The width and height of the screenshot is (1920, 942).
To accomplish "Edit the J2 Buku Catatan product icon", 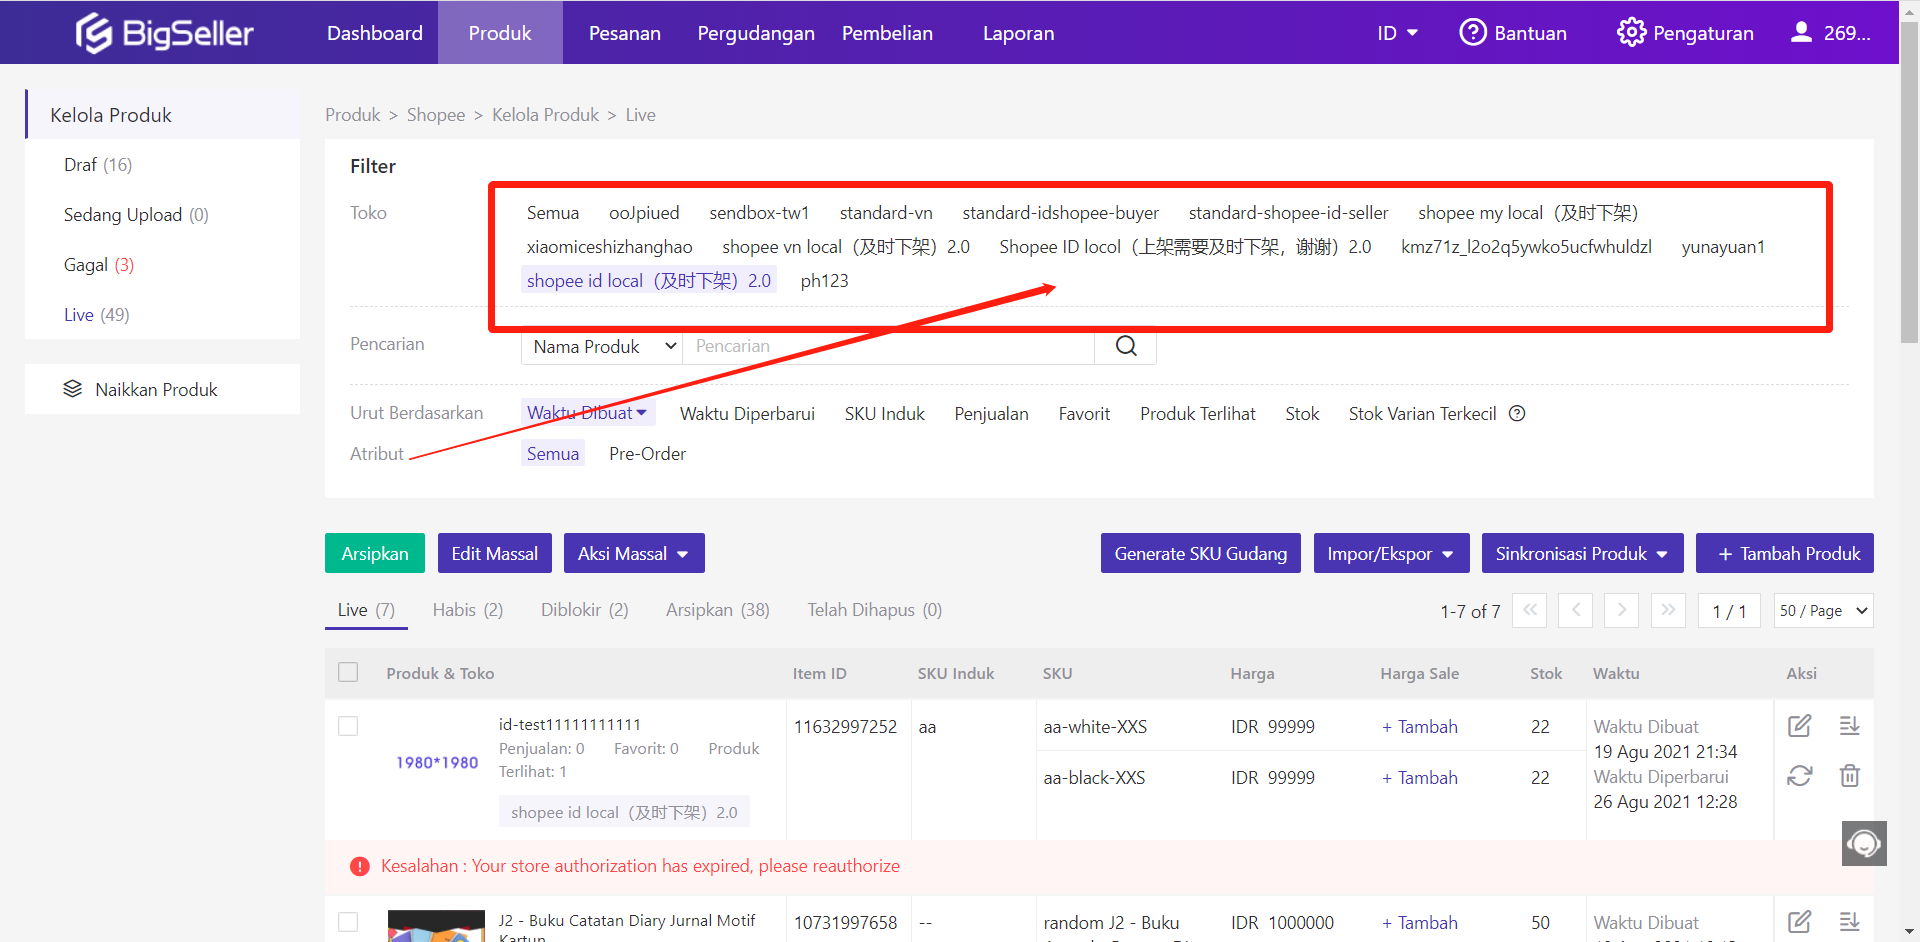I will [1800, 922].
